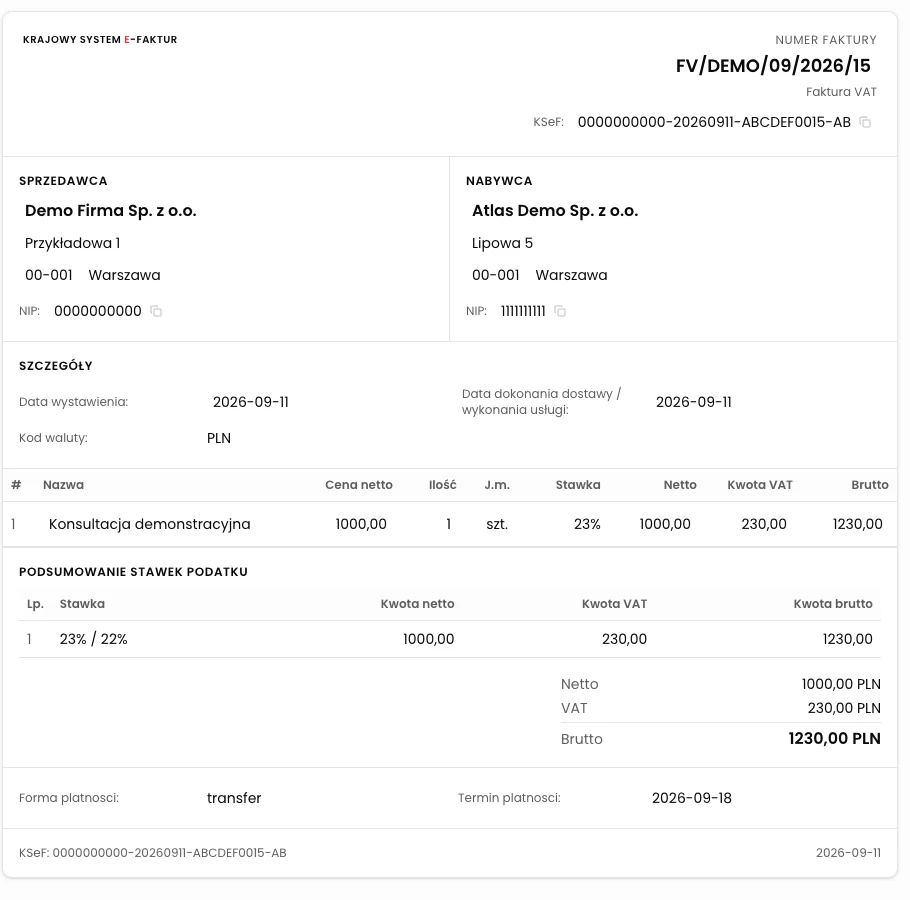
Task: Click the Brutto column header
Action: click(869, 485)
